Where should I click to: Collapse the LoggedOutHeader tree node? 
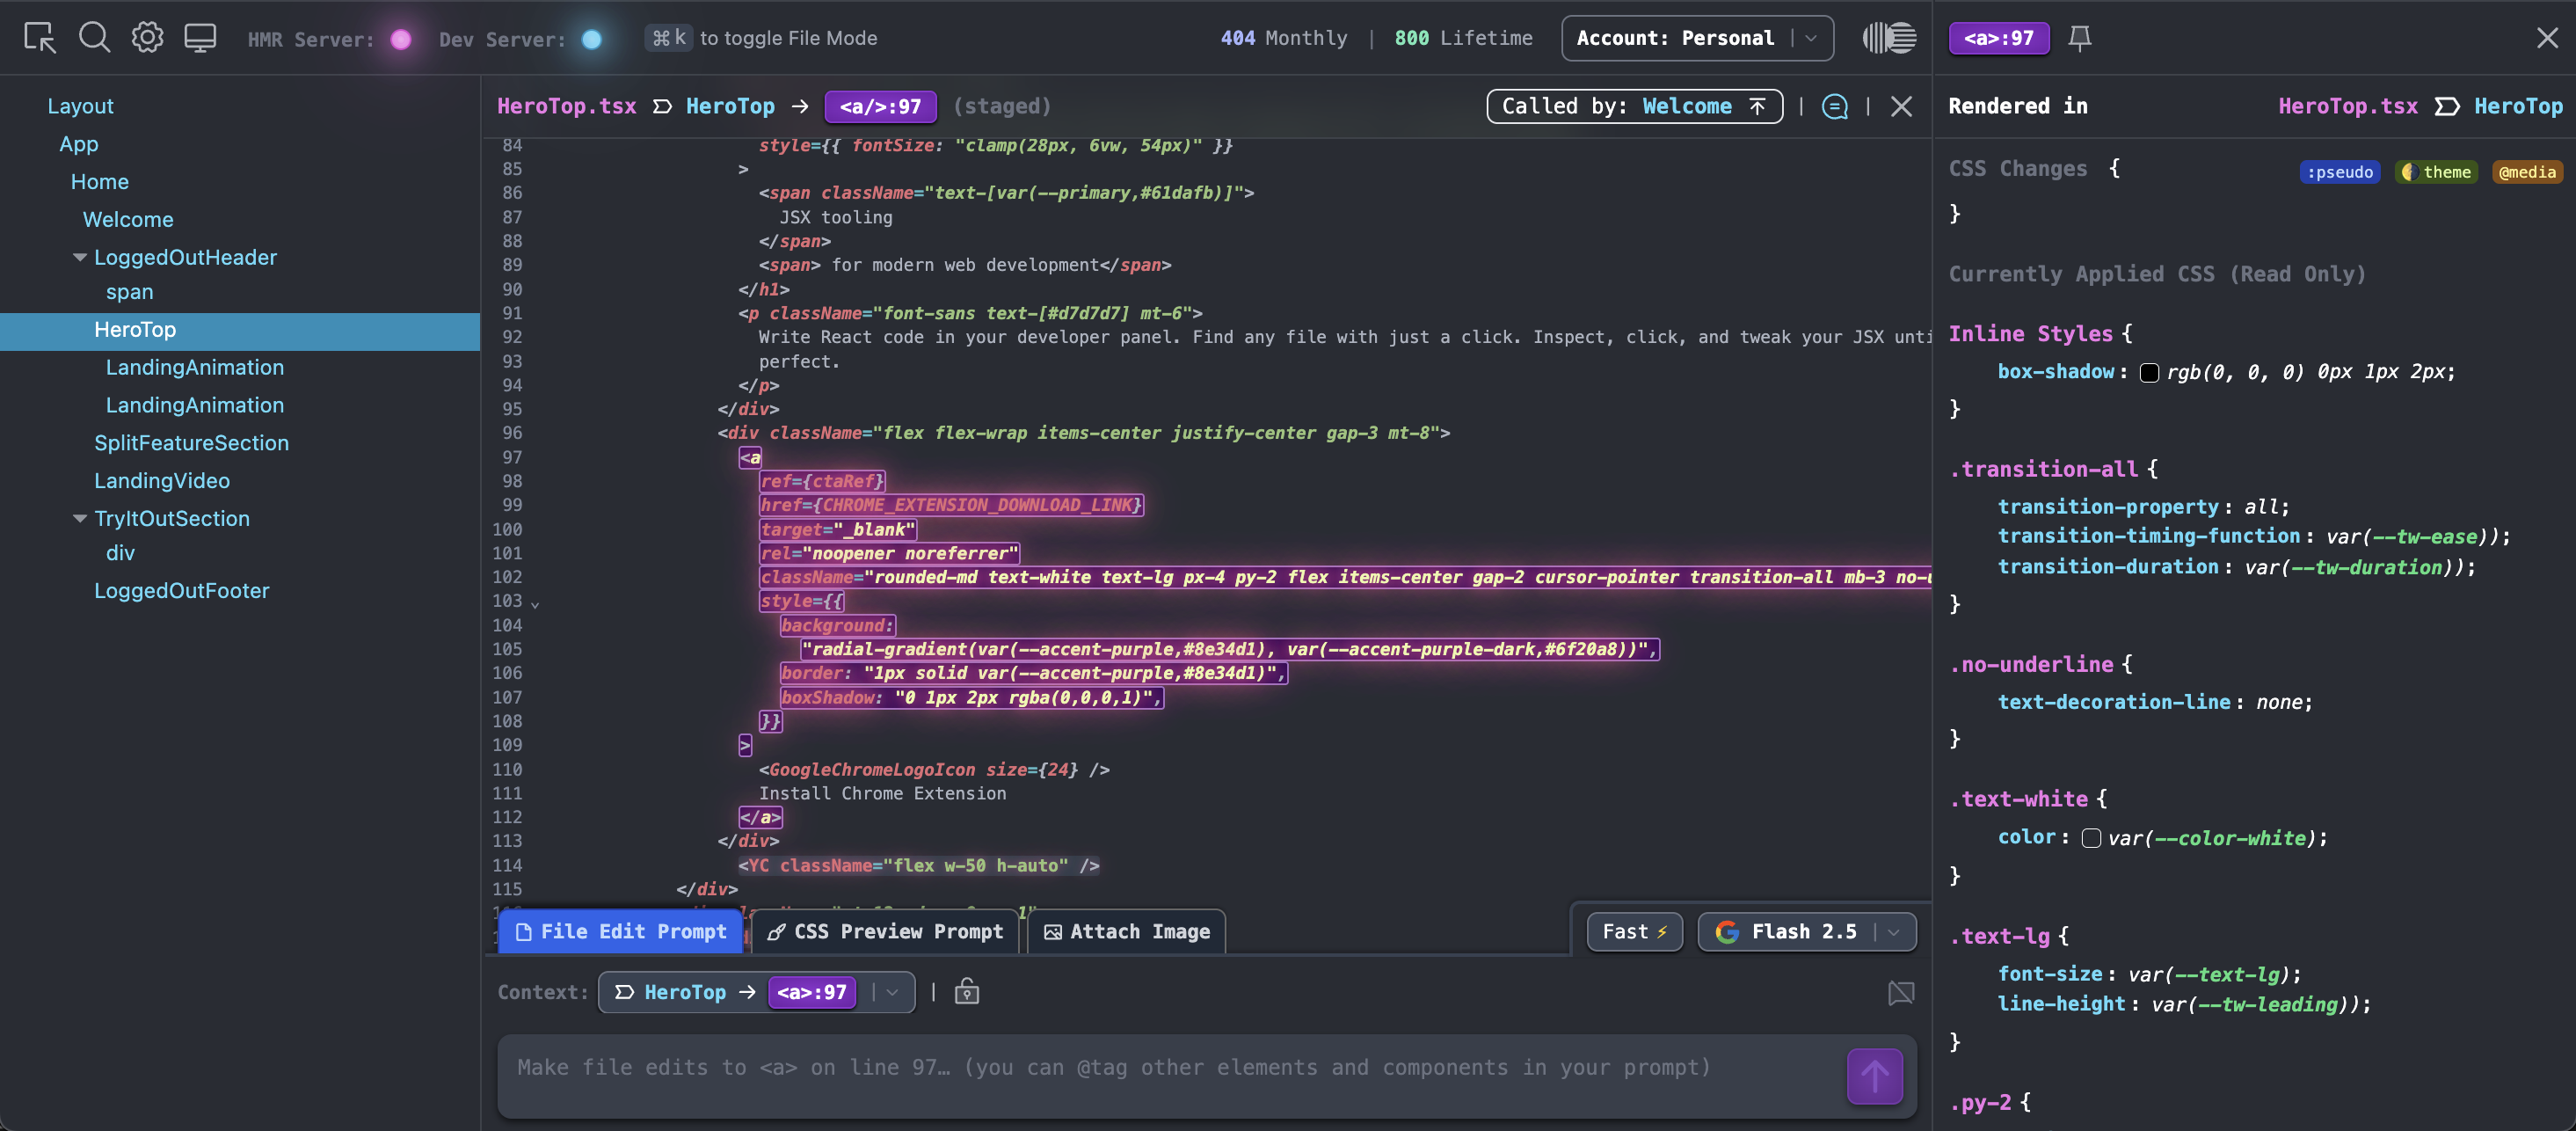pyautogui.click(x=80, y=257)
